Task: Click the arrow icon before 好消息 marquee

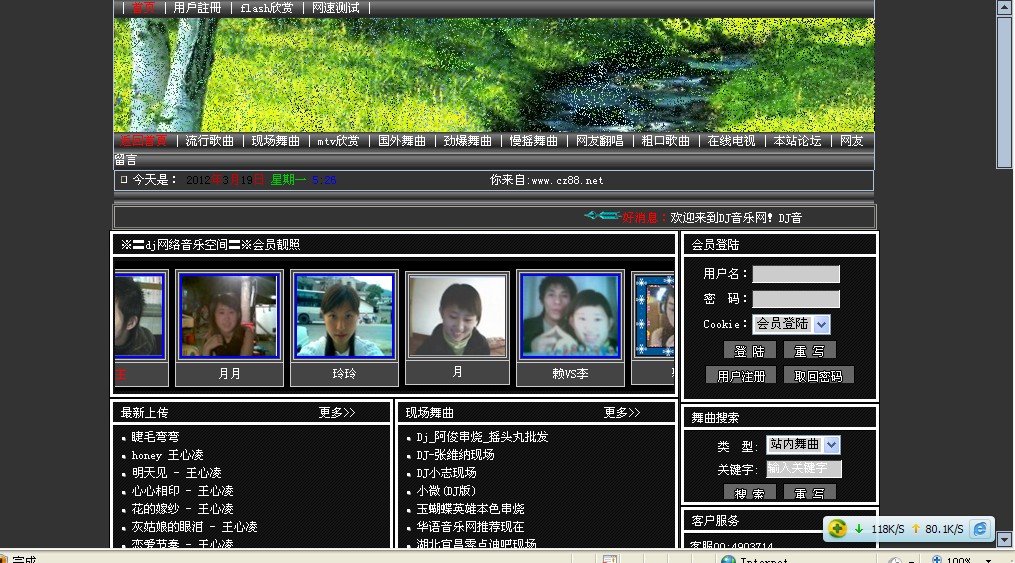Action: point(602,215)
